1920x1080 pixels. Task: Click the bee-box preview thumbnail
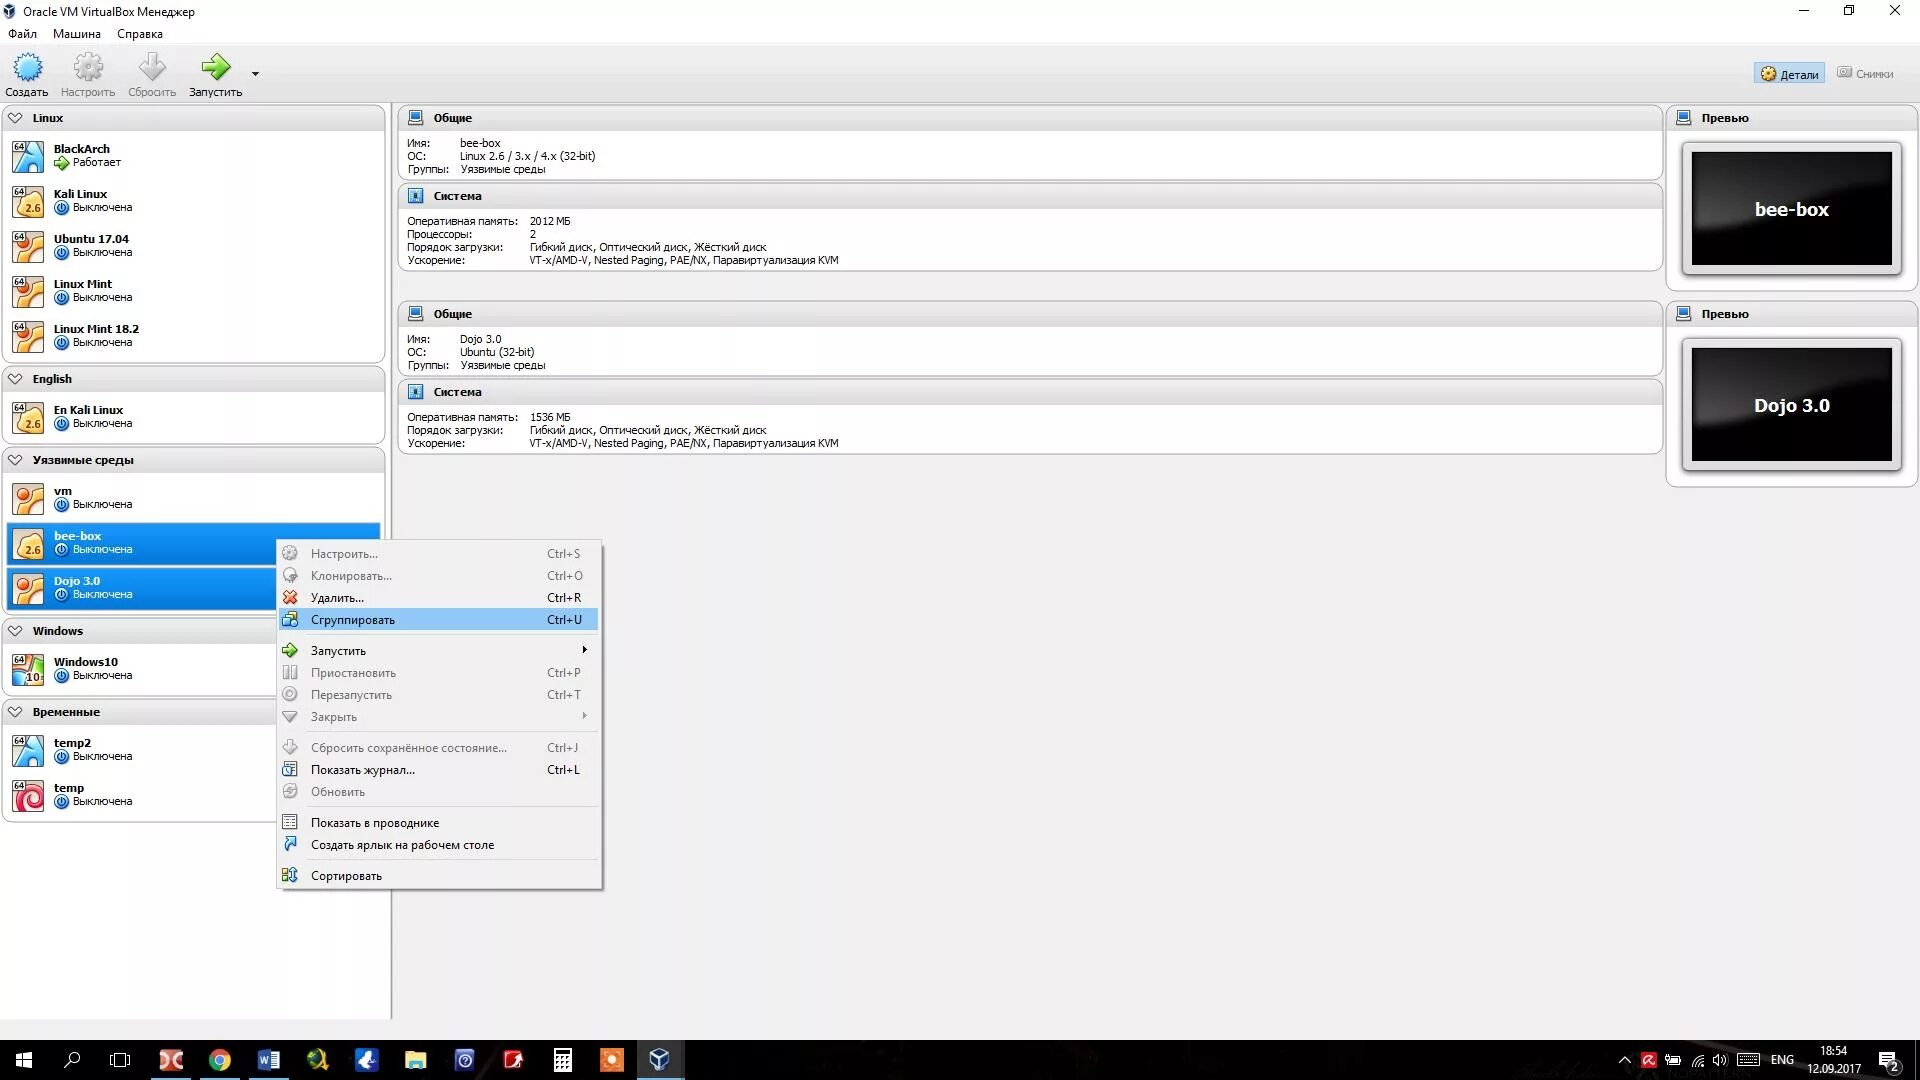pos(1791,209)
